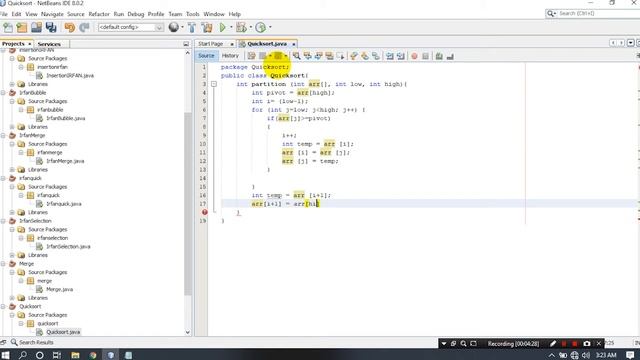Click the pencil annotate icon on the recording bar
Image resolution: width=640 pixels, height=360 pixels.
[x=553, y=344]
